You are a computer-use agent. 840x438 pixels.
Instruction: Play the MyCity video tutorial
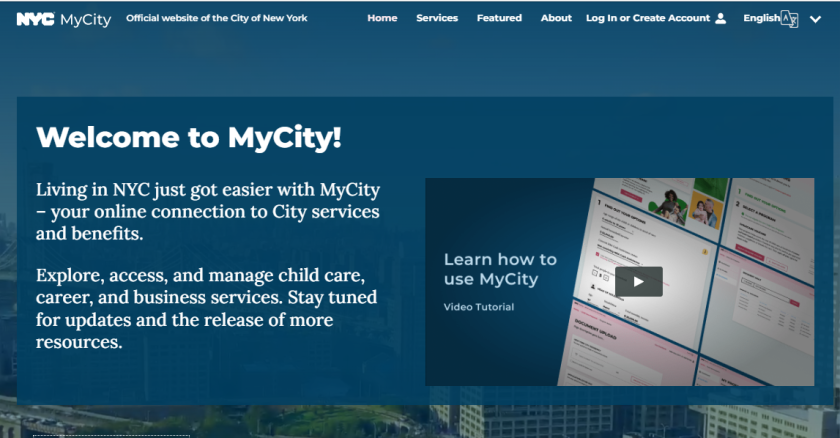click(x=639, y=282)
